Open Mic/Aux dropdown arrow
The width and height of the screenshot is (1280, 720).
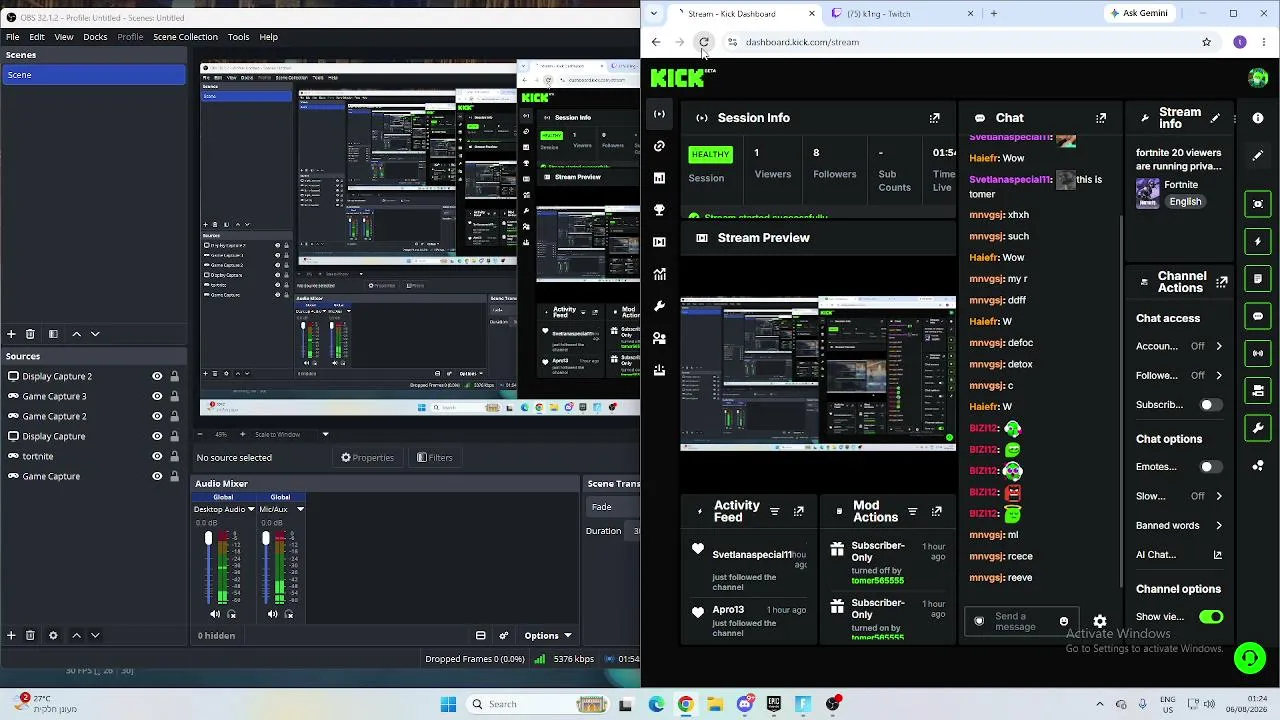coord(300,509)
